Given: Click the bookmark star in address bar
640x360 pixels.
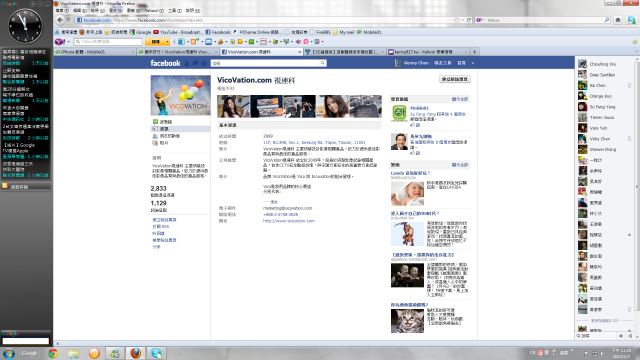Looking at the screenshot, I should [457, 20].
